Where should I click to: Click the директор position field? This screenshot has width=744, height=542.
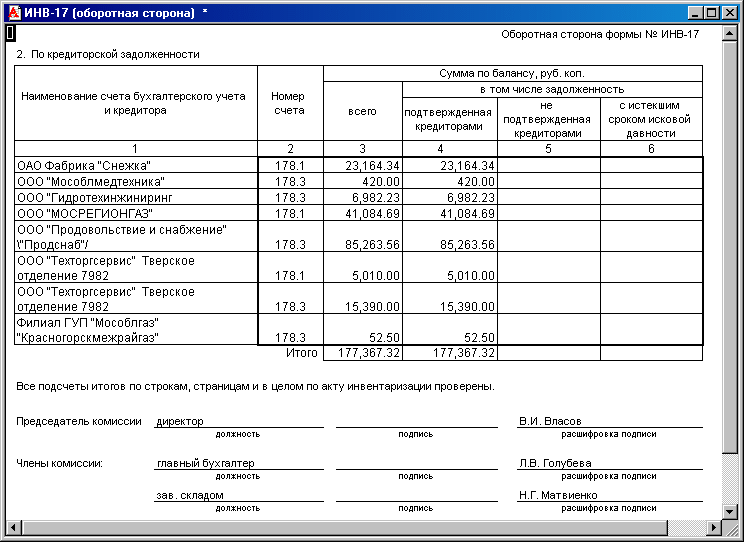[239, 421]
